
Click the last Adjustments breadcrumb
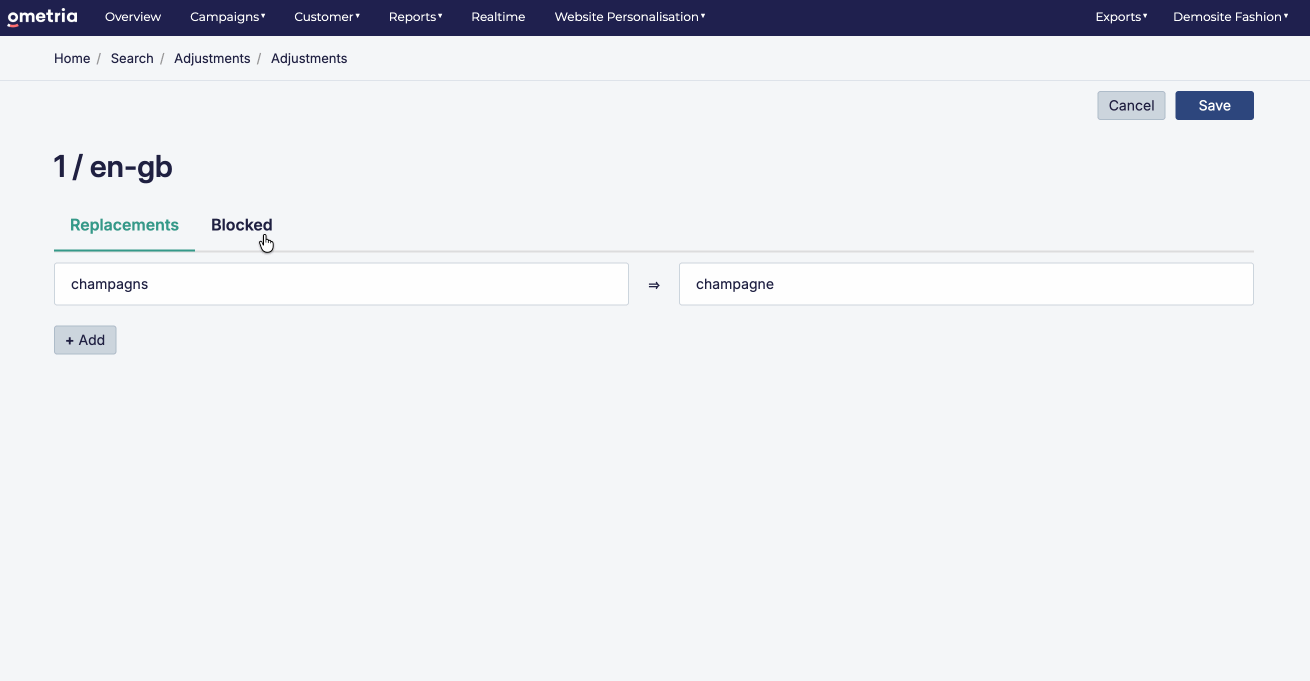[309, 58]
